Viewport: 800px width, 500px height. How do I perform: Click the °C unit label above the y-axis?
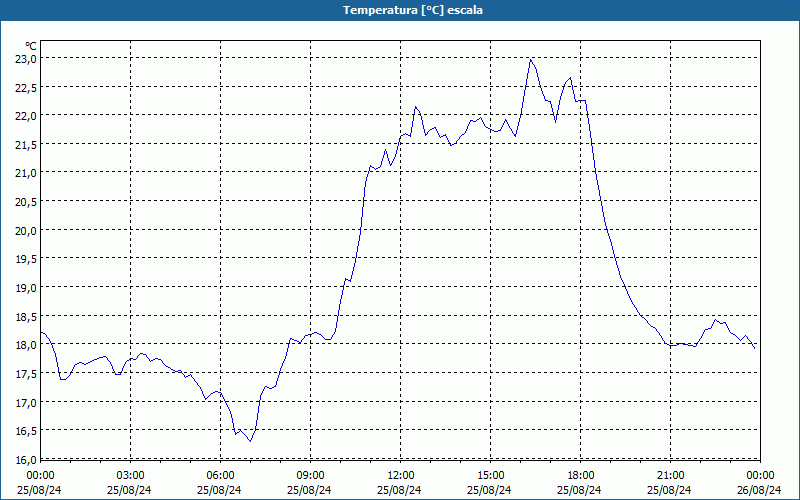31,46
